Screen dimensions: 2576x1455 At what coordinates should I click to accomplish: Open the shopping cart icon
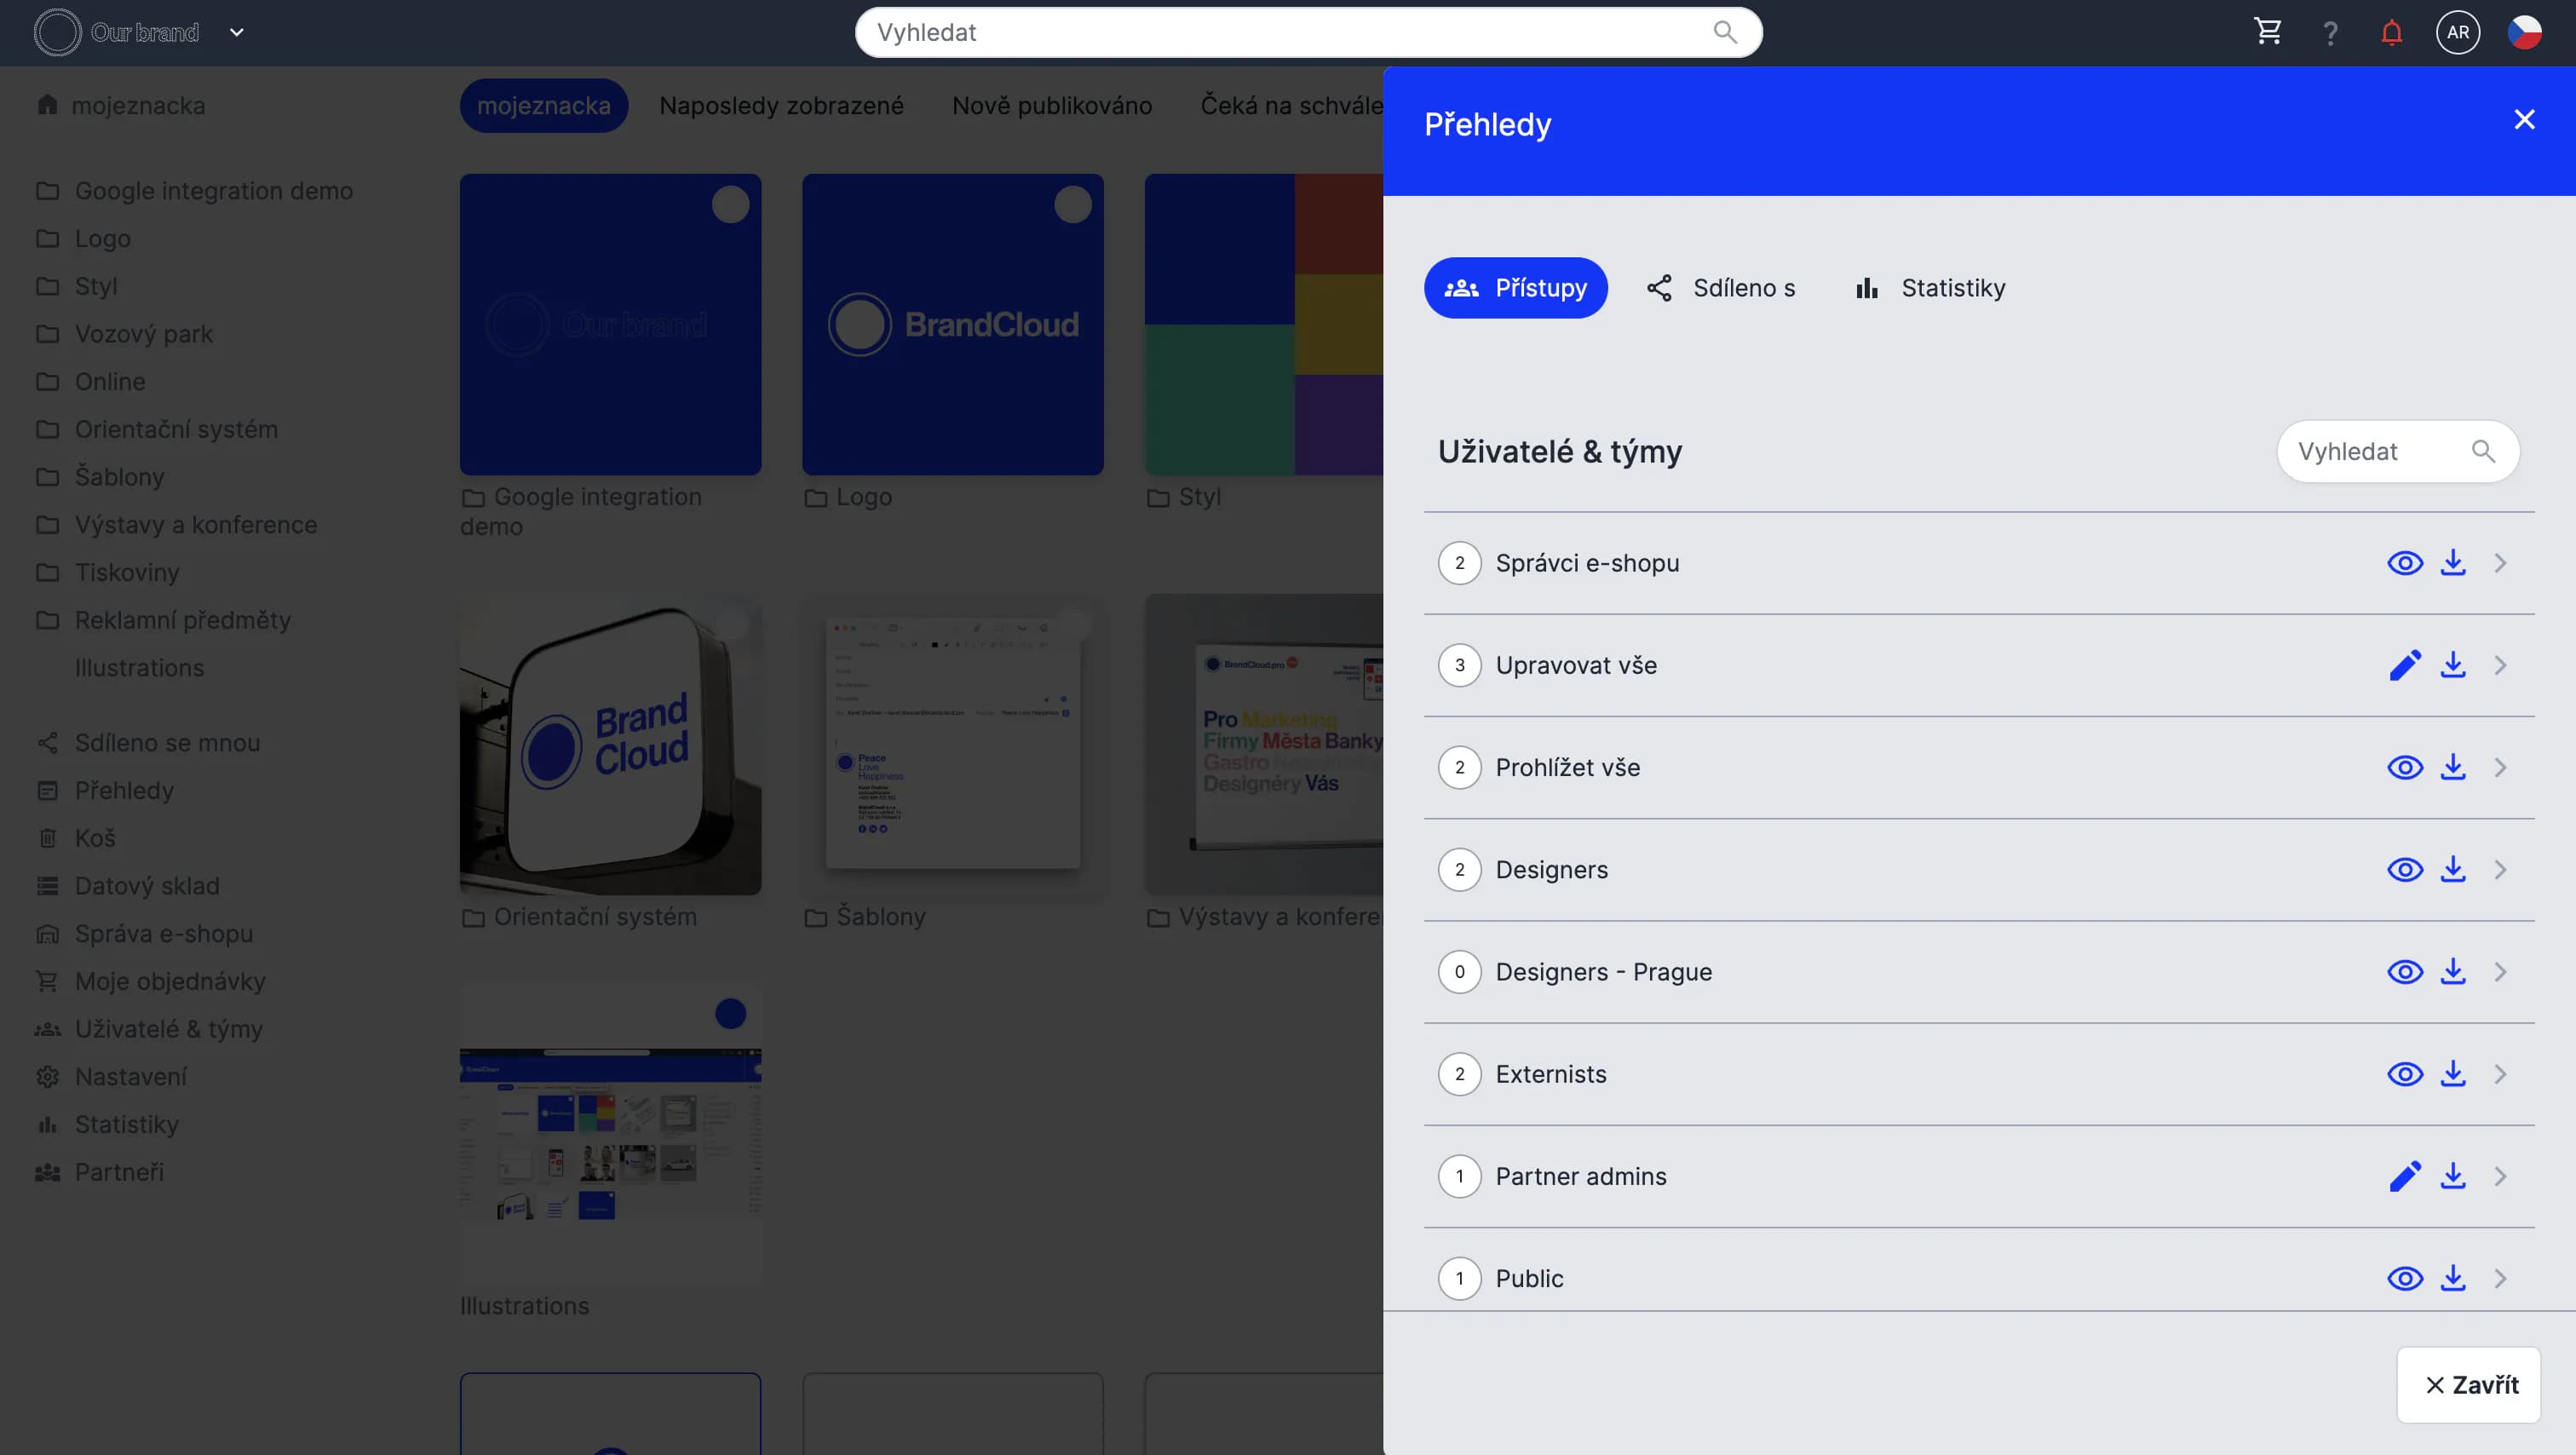(2267, 32)
